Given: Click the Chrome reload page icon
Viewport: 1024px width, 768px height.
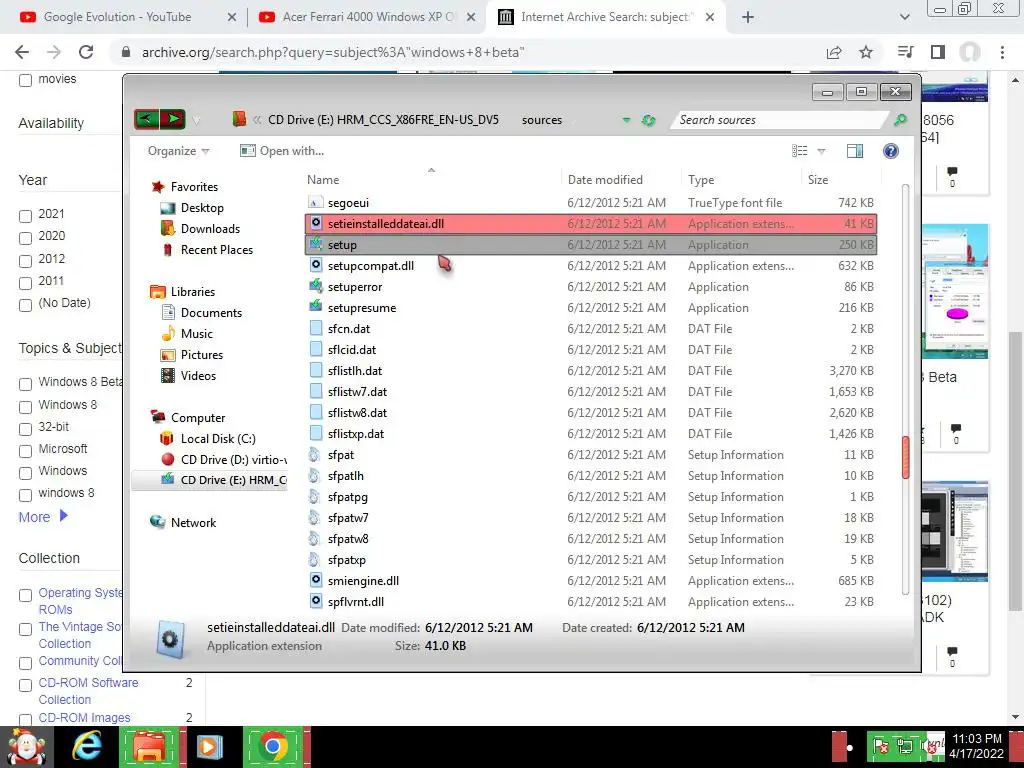Looking at the screenshot, I should (86, 52).
